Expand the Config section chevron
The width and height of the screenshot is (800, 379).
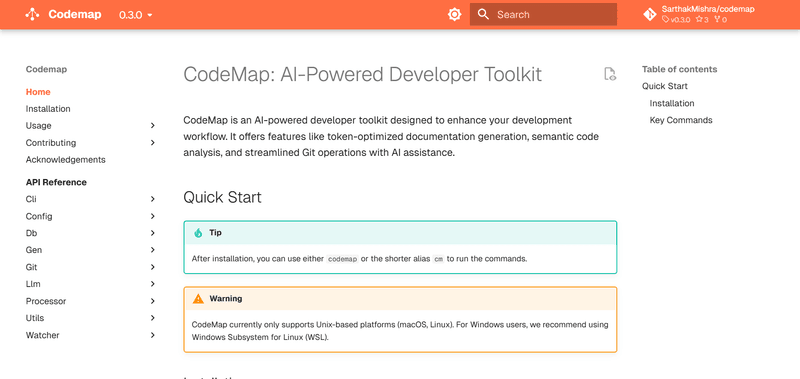(153, 216)
